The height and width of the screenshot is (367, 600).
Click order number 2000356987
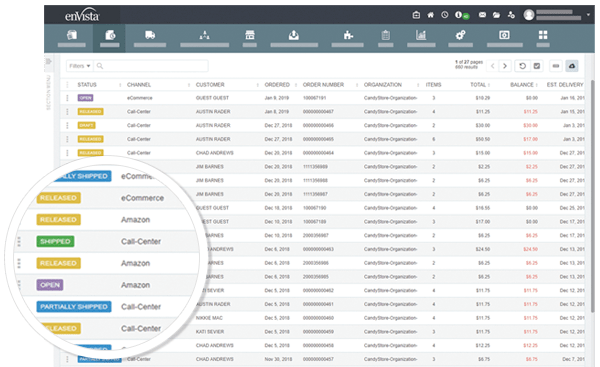click(x=316, y=235)
